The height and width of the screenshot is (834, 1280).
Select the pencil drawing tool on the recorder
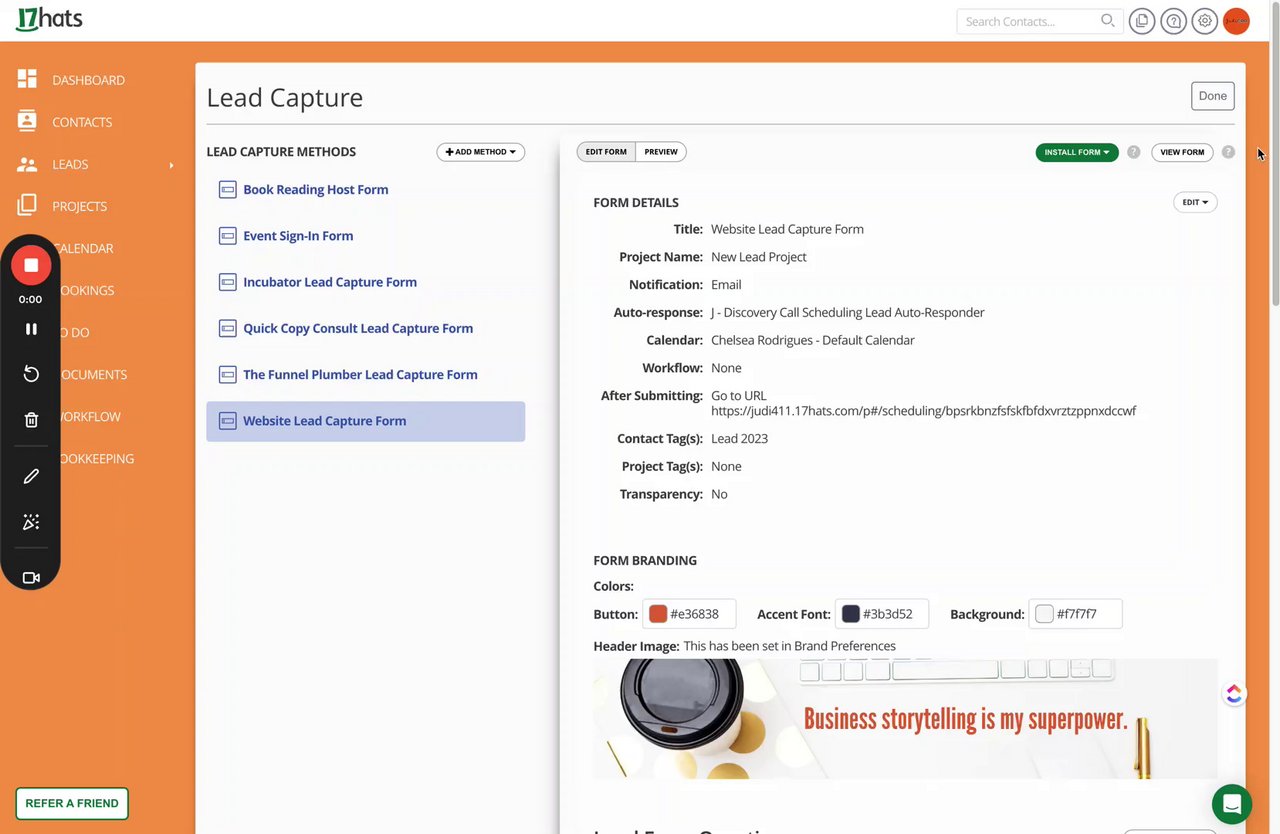click(x=31, y=476)
